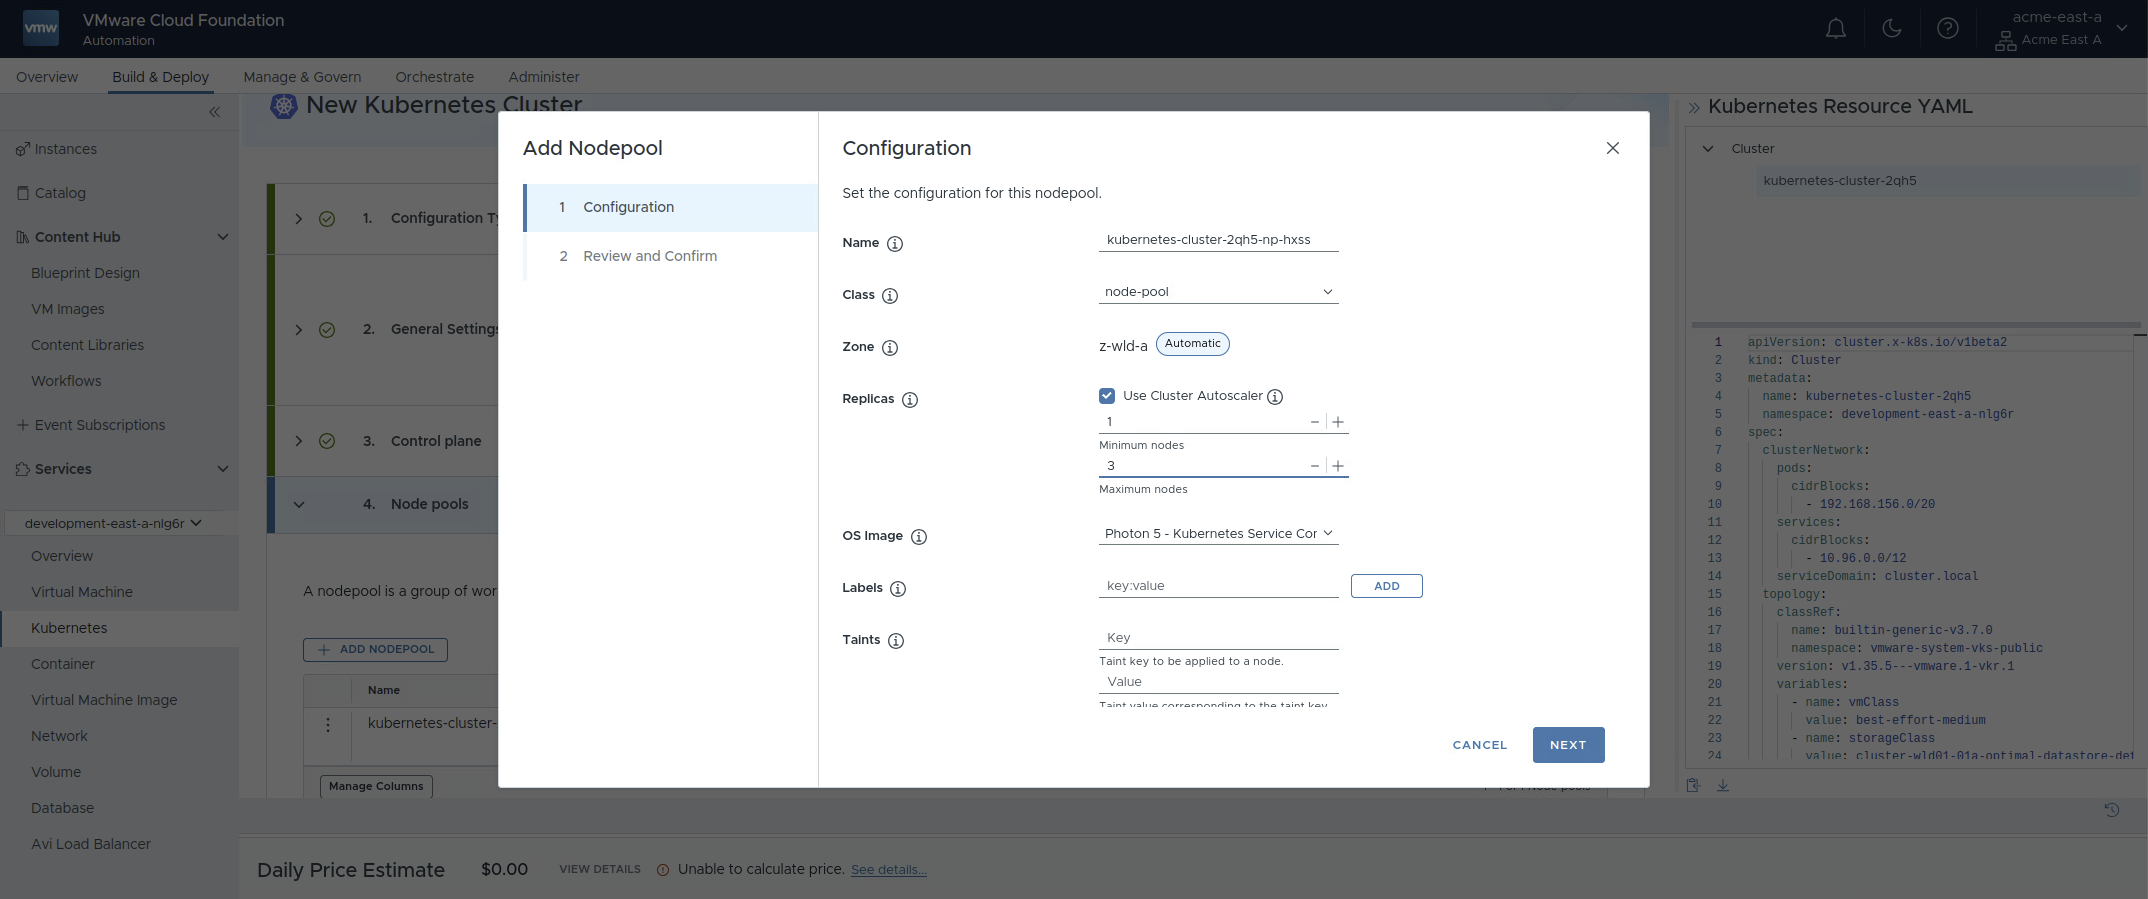Click ADD button for Labels

1387,586
